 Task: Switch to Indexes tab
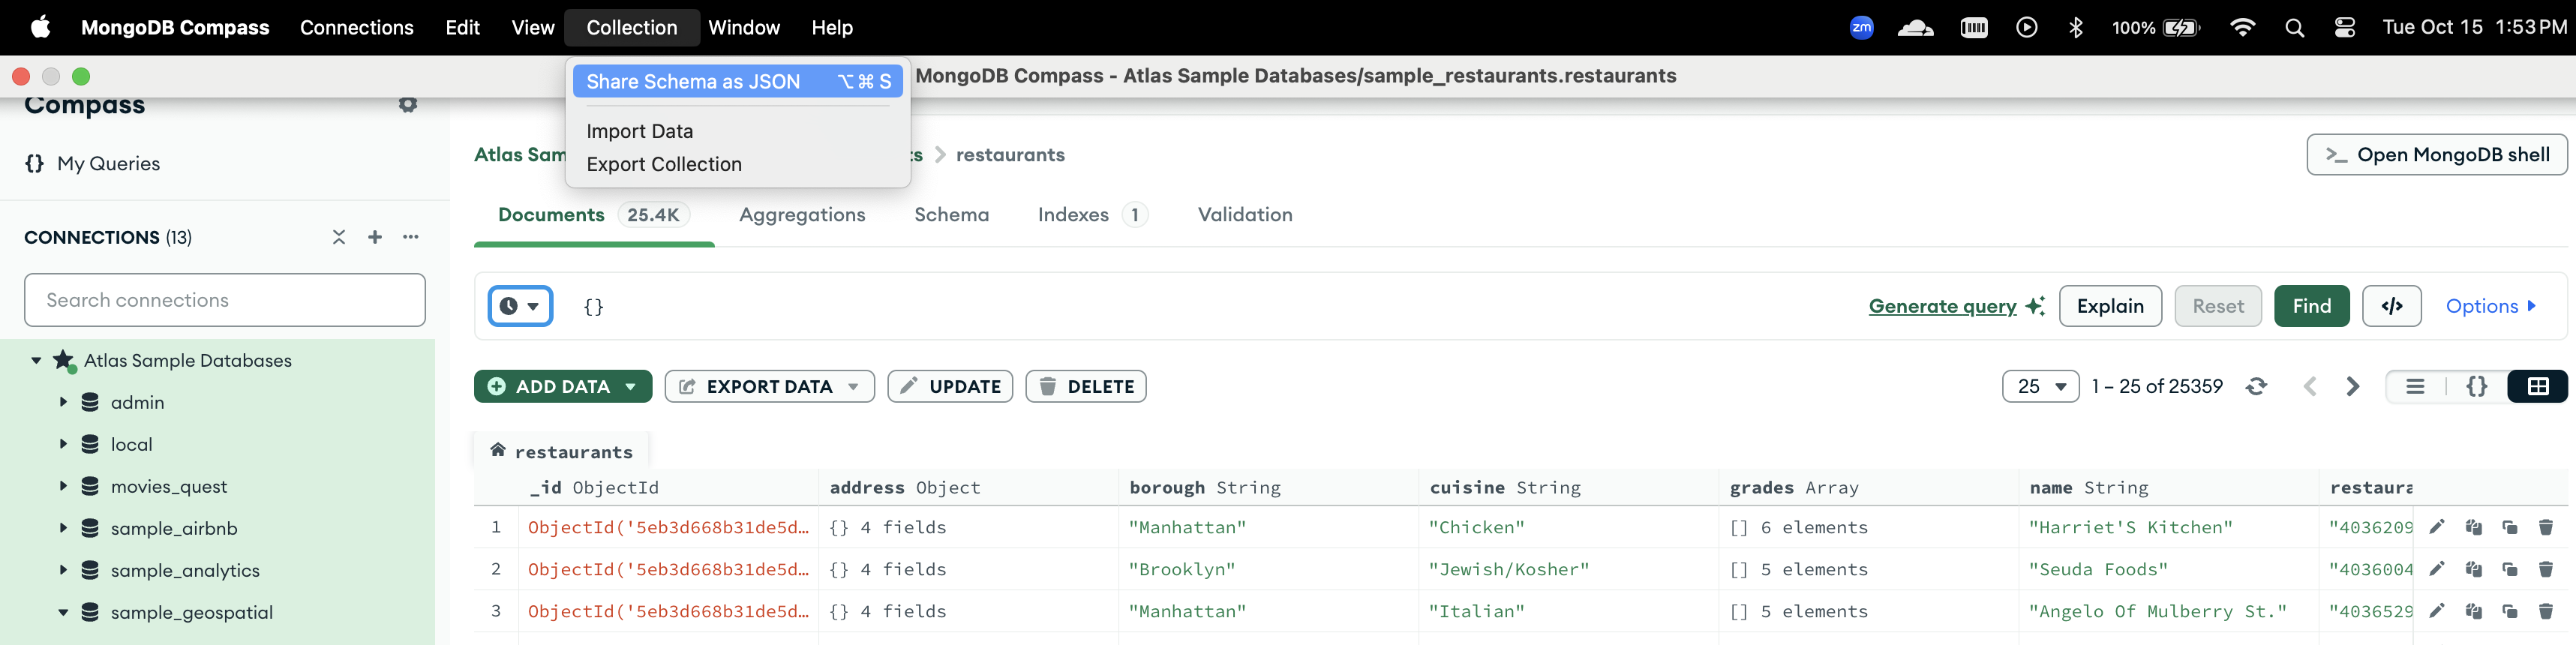click(1092, 214)
